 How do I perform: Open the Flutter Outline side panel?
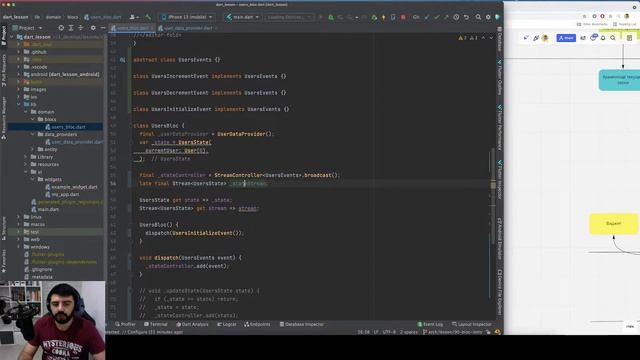(499, 78)
